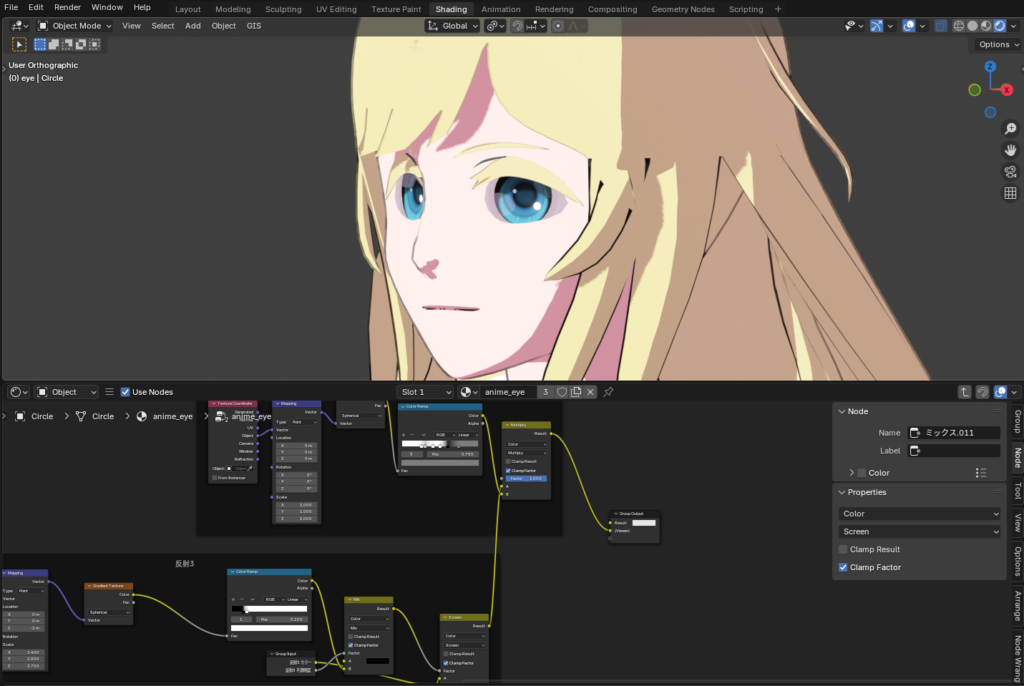1024x686 pixels.
Task: Toggle X-ray mode in the viewport
Action: [x=940, y=26]
